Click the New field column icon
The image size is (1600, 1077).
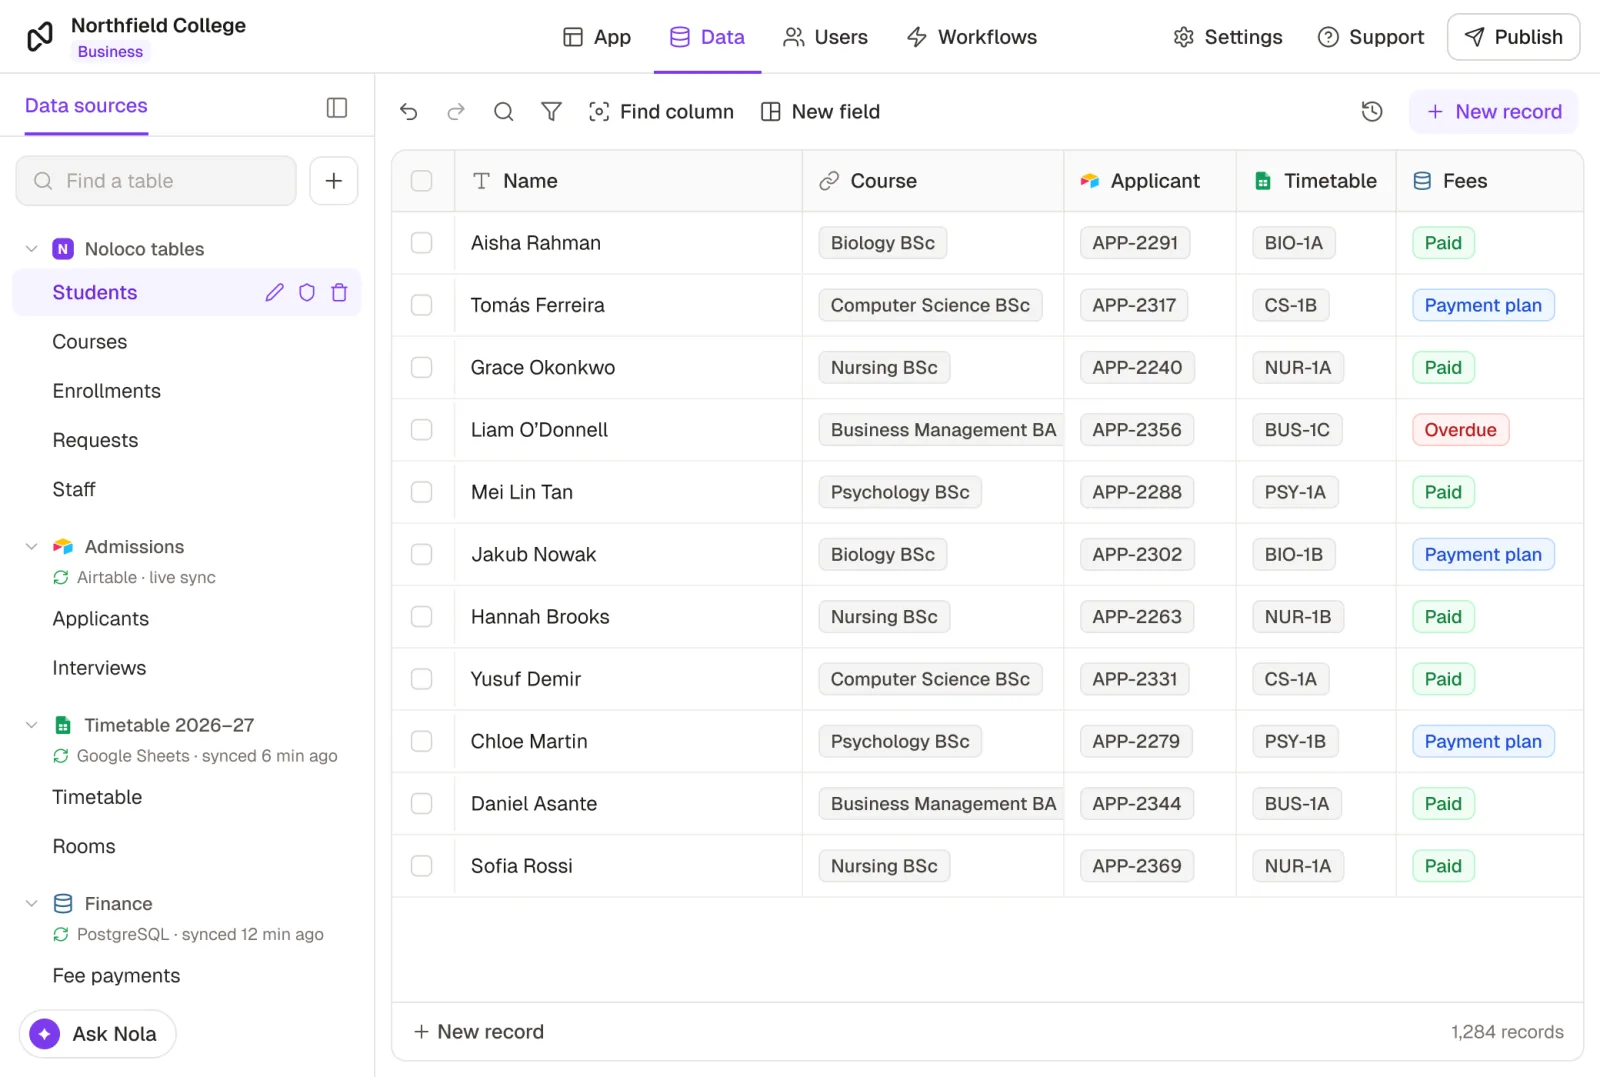click(x=770, y=112)
